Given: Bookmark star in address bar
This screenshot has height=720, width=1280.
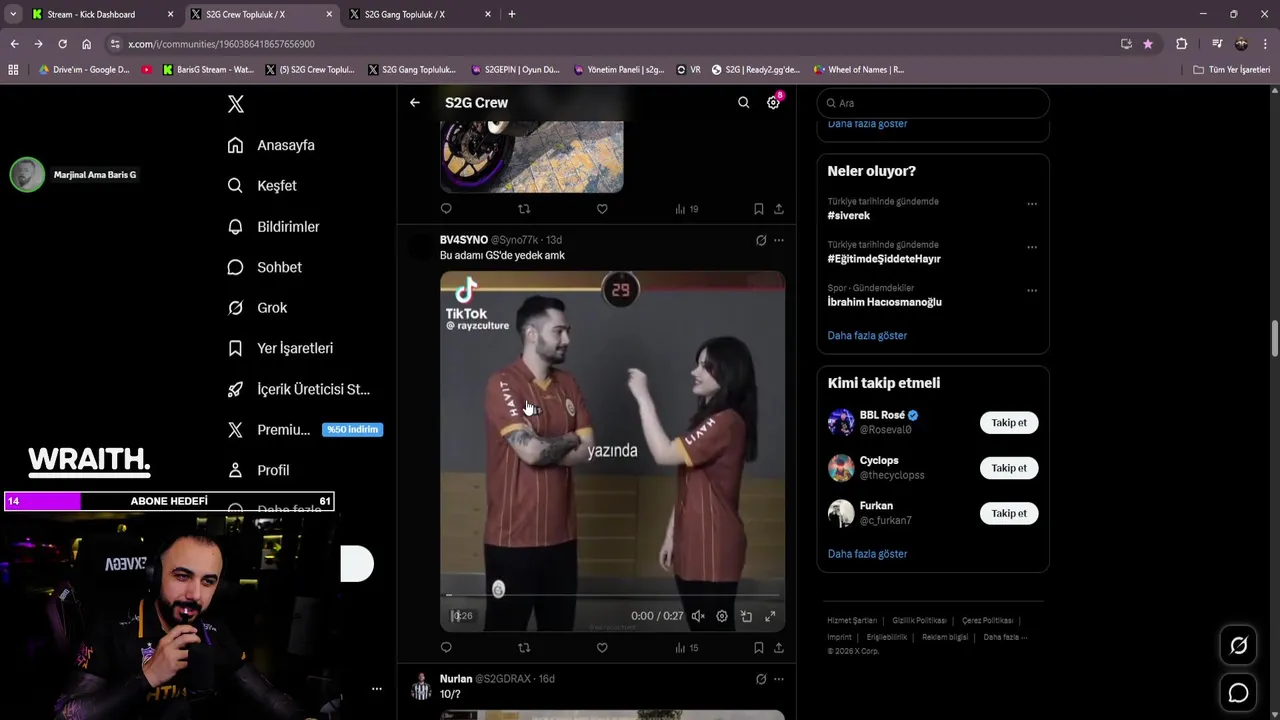Looking at the screenshot, I should [1148, 44].
